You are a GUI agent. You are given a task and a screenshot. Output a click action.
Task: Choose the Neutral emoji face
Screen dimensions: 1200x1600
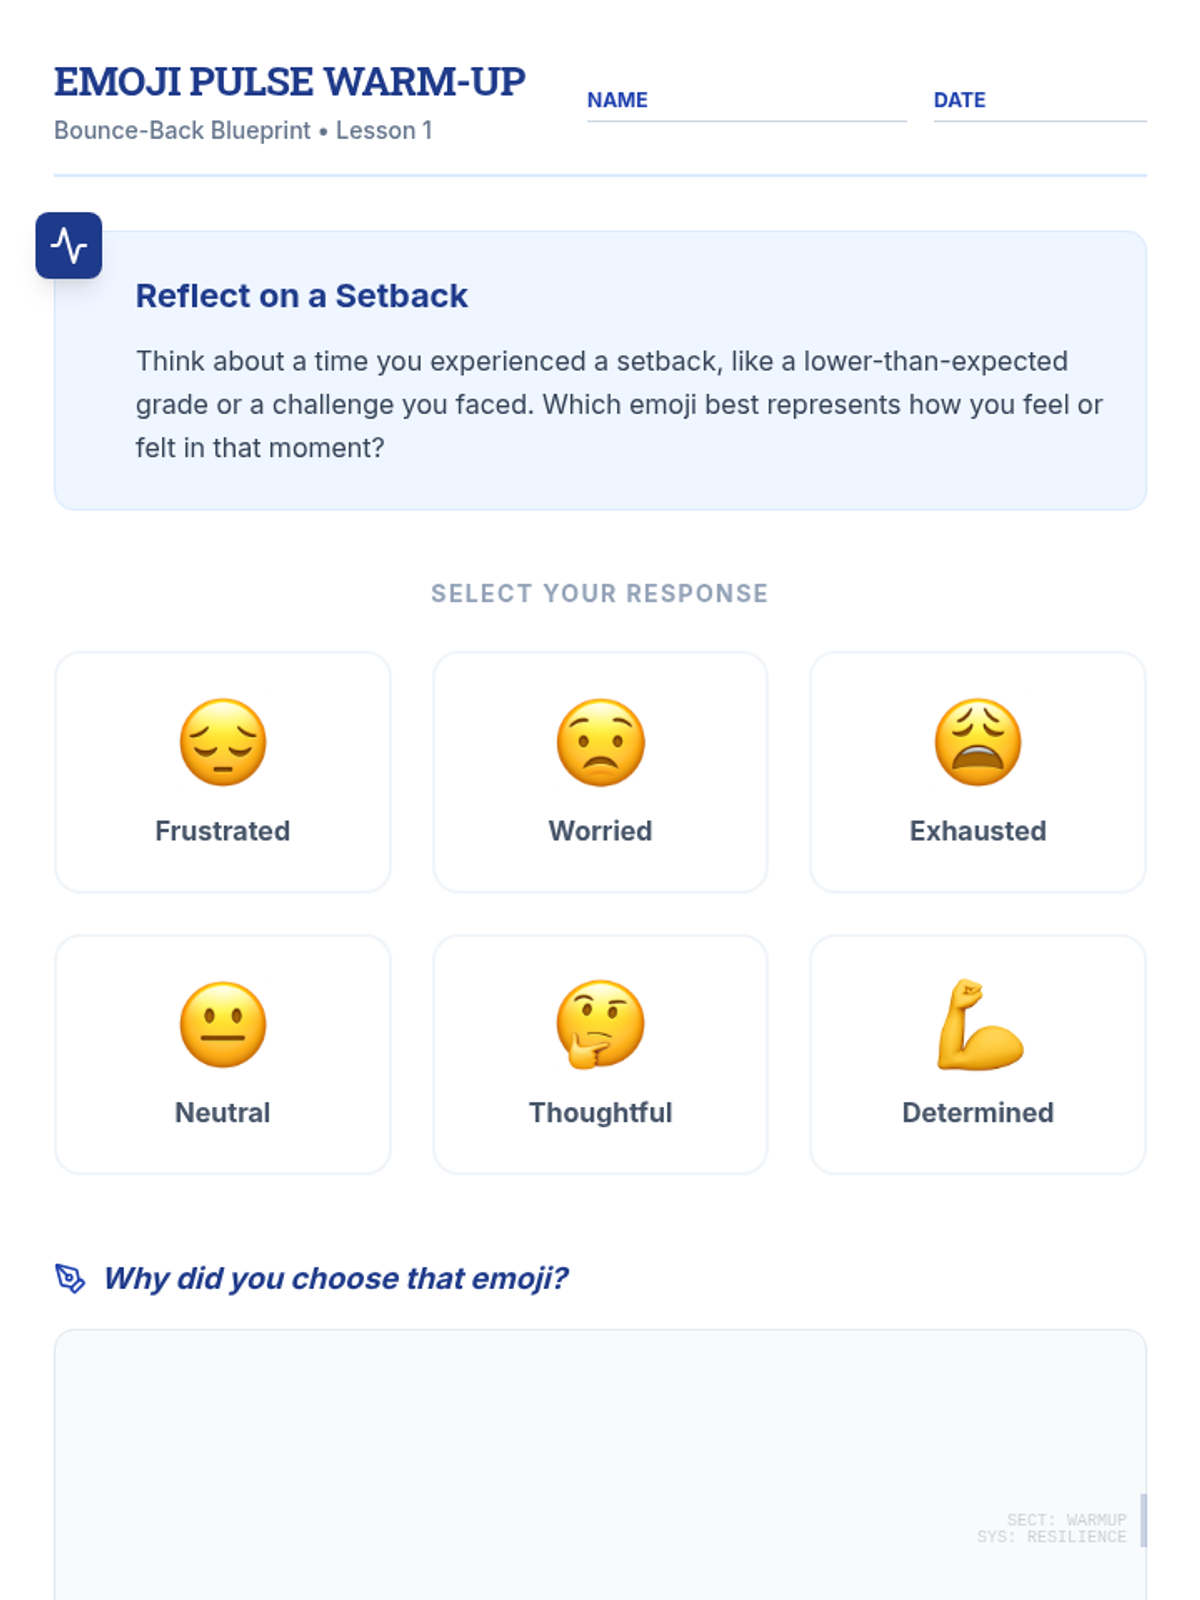click(223, 1025)
